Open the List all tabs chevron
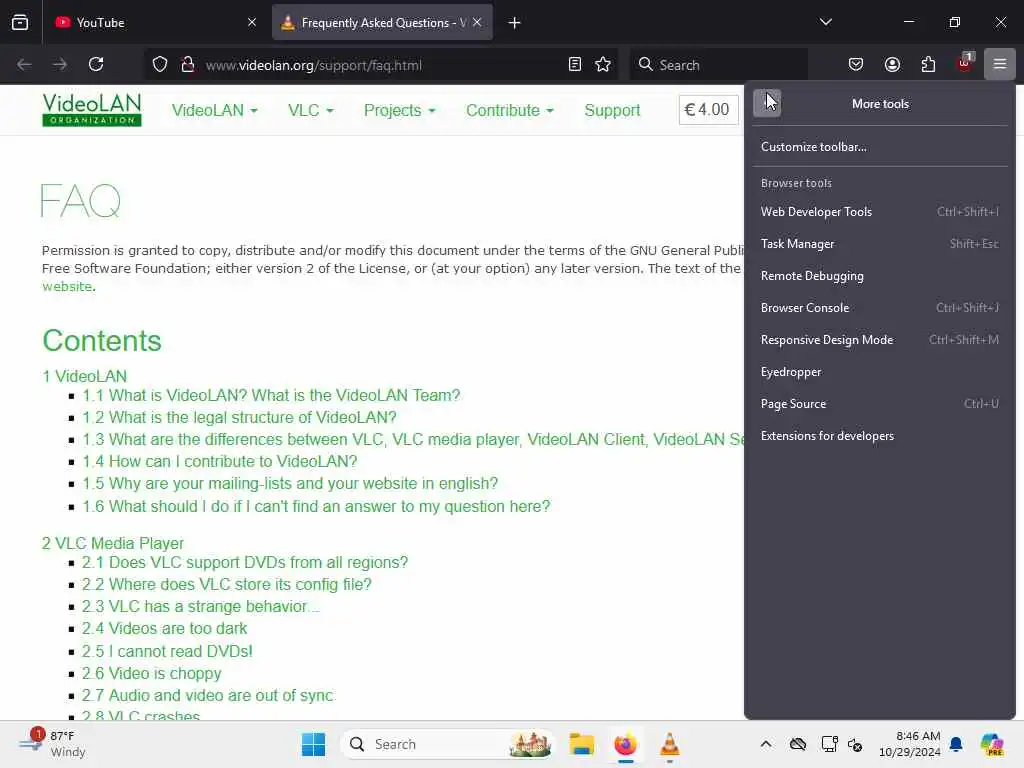The image size is (1024, 768). [825, 22]
